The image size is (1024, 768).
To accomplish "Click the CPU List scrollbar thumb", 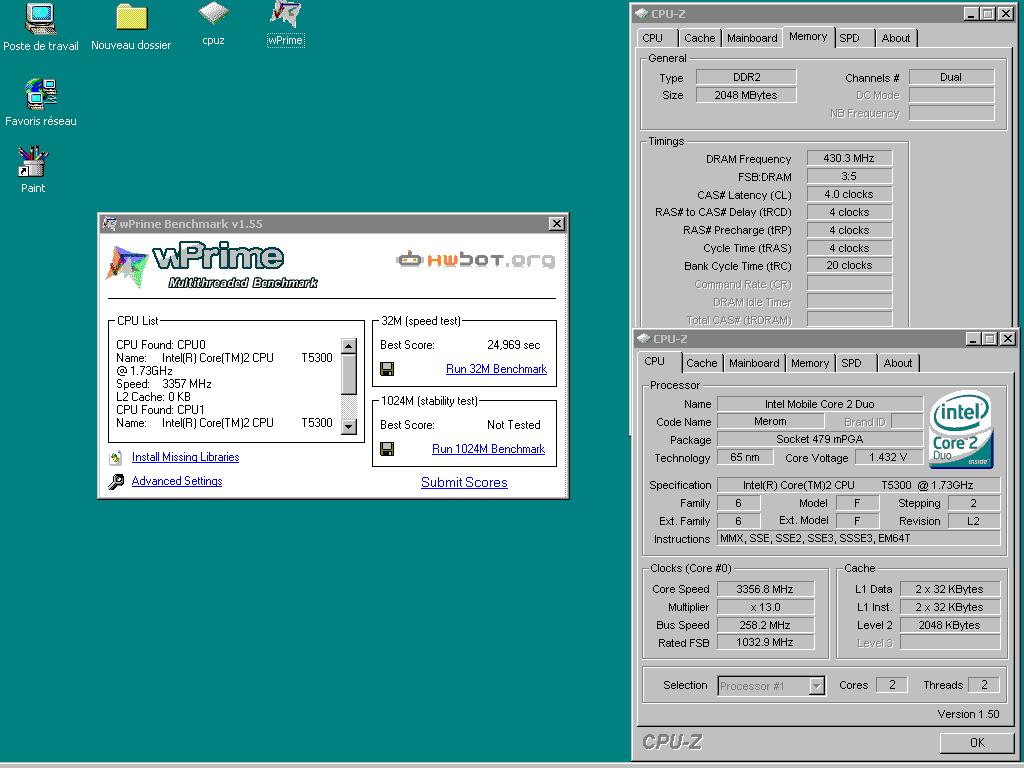I will 349,374.
